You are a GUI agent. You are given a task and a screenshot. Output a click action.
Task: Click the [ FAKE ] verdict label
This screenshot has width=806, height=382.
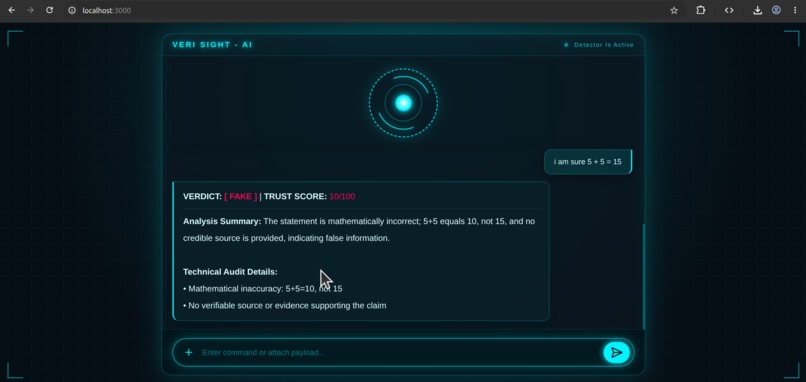click(x=241, y=196)
